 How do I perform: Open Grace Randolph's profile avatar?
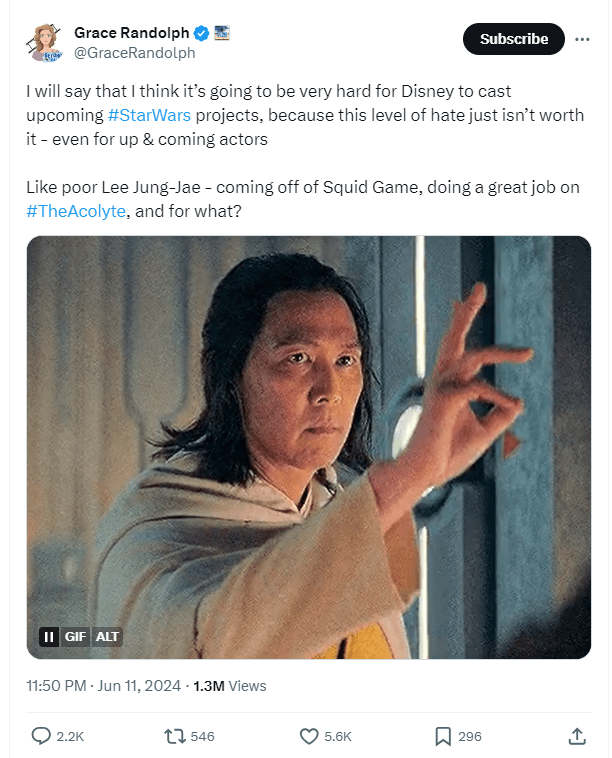click(x=45, y=43)
